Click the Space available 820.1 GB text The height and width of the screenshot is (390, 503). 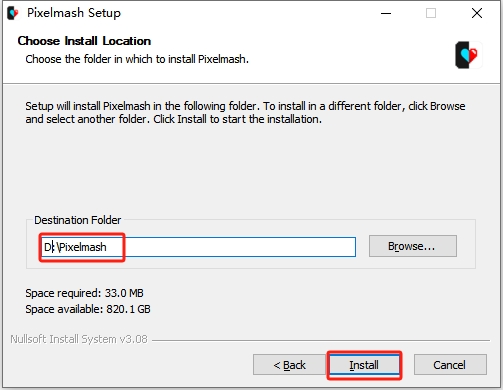click(88, 309)
